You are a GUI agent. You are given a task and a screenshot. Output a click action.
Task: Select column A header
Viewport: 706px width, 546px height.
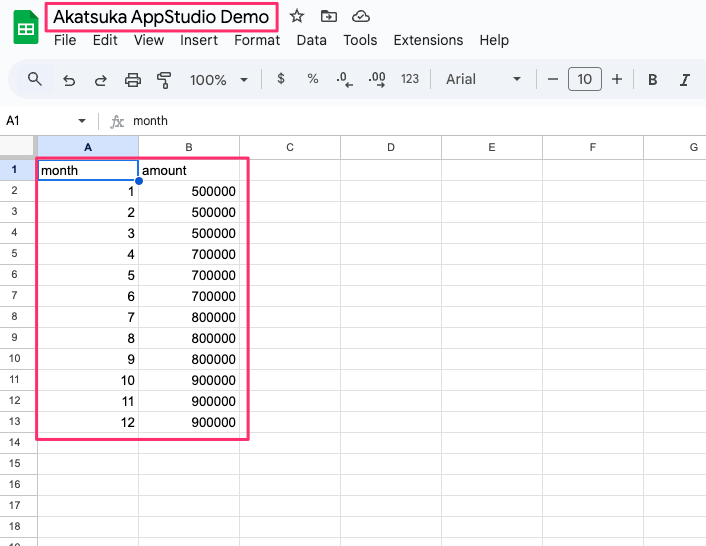coord(88,147)
